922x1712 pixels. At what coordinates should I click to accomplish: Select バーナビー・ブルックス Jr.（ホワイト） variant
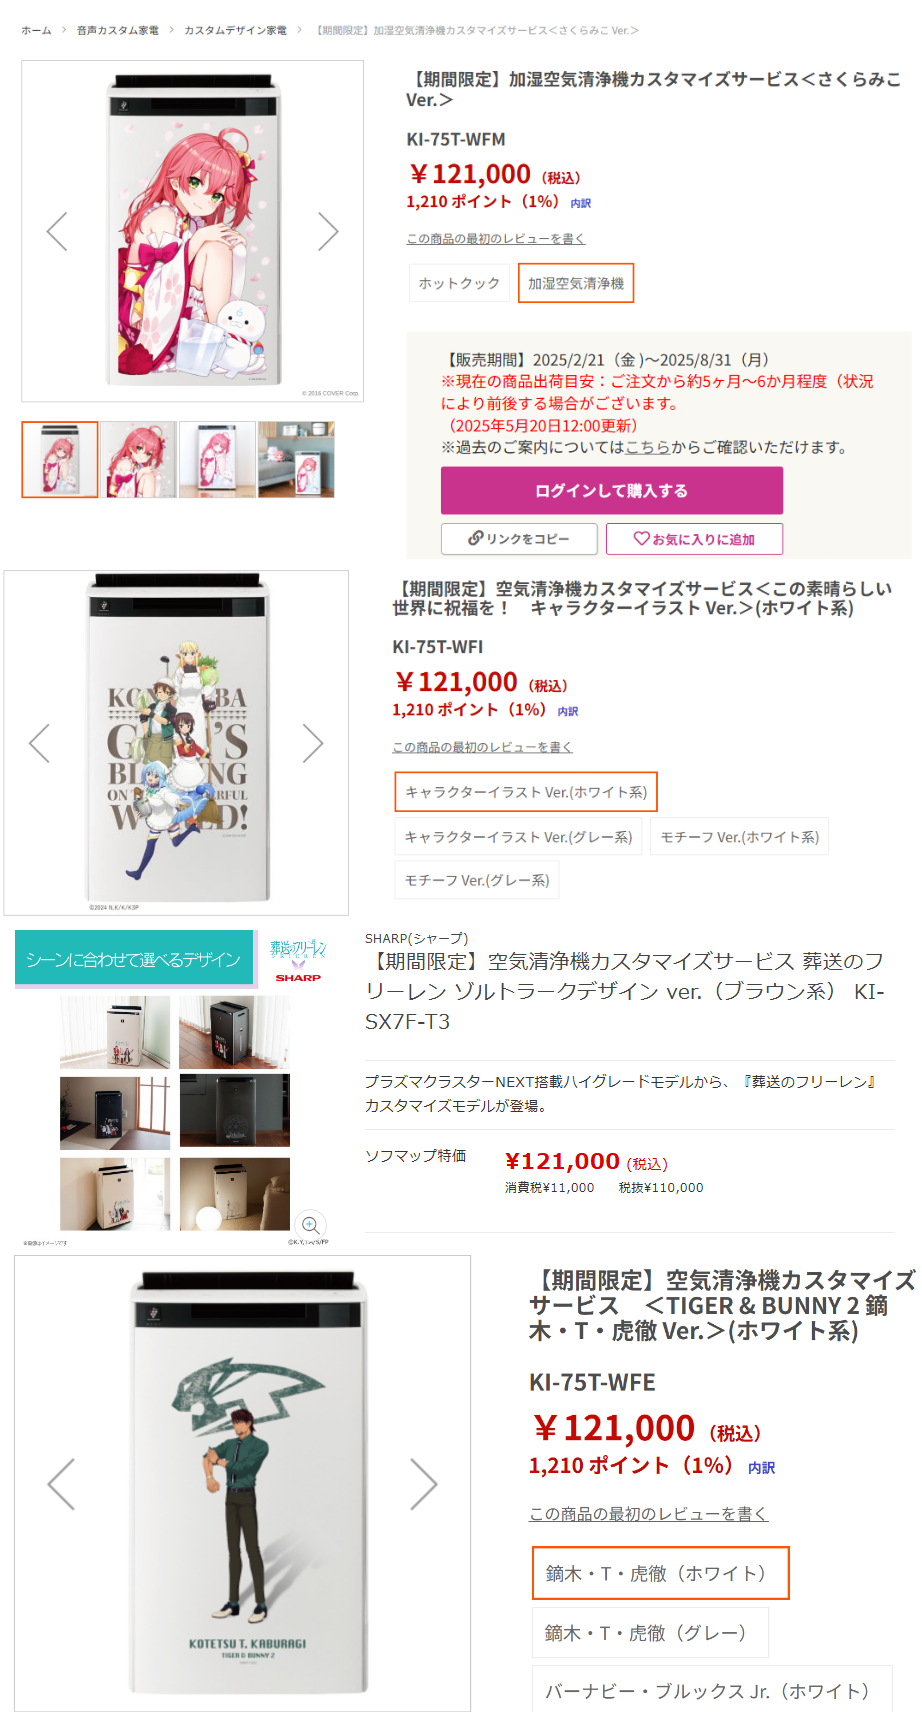point(712,1690)
